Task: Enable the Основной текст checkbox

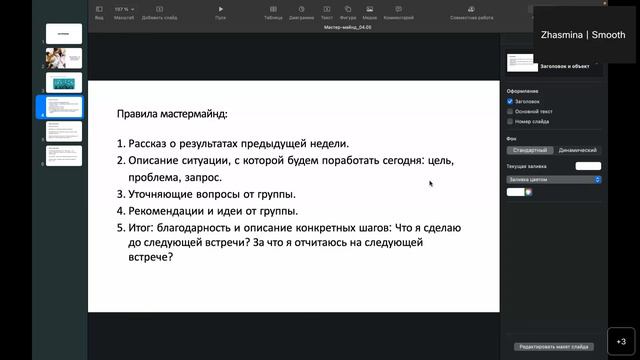Action: click(510, 111)
